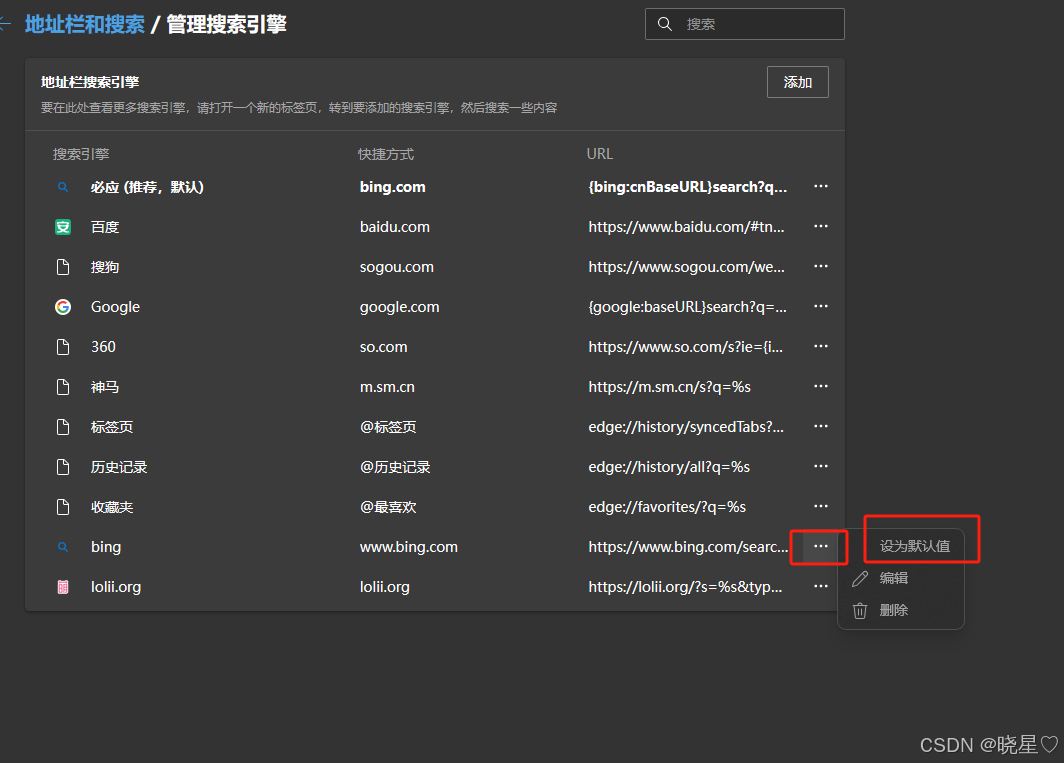Click the page icon beside 360
The image size is (1064, 763).
[63, 347]
